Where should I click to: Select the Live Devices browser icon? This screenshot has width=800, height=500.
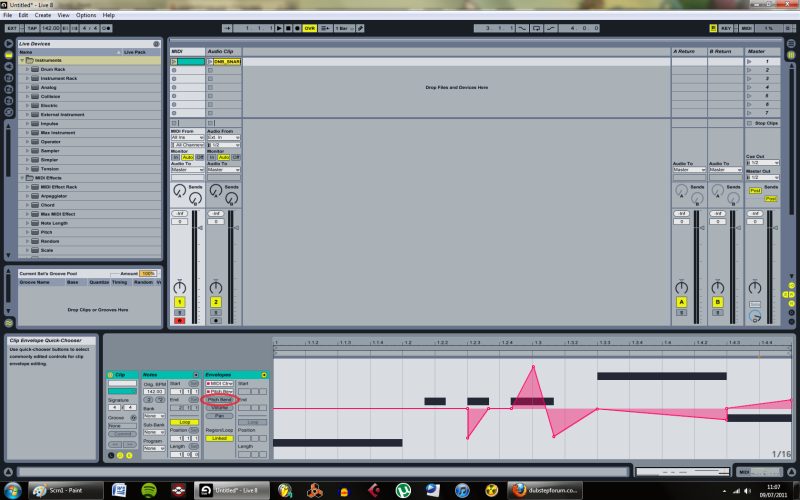pyautogui.click(x=9, y=55)
